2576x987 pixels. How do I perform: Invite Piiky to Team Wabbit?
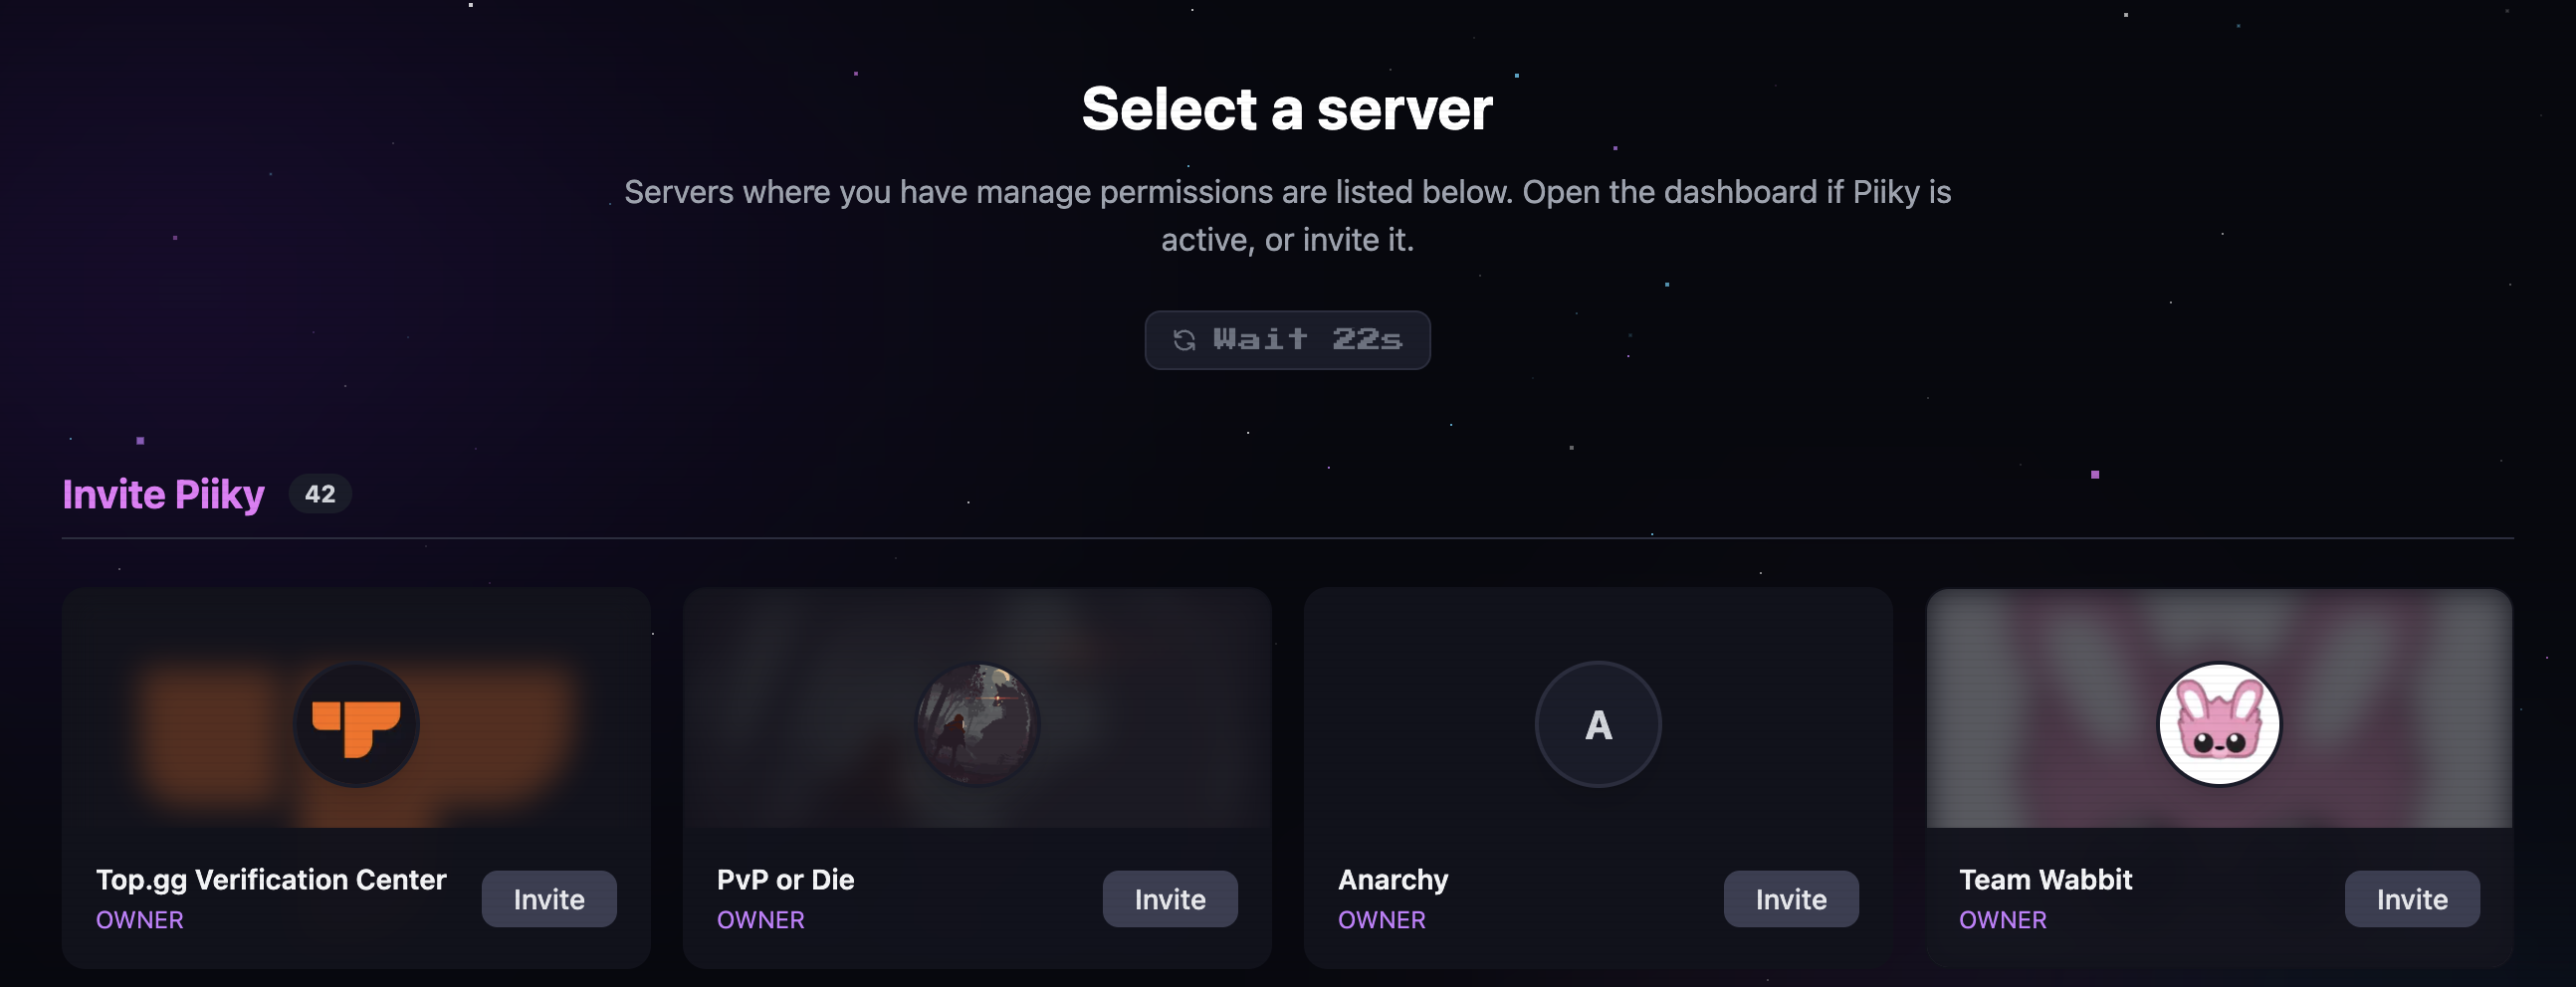click(x=2412, y=899)
